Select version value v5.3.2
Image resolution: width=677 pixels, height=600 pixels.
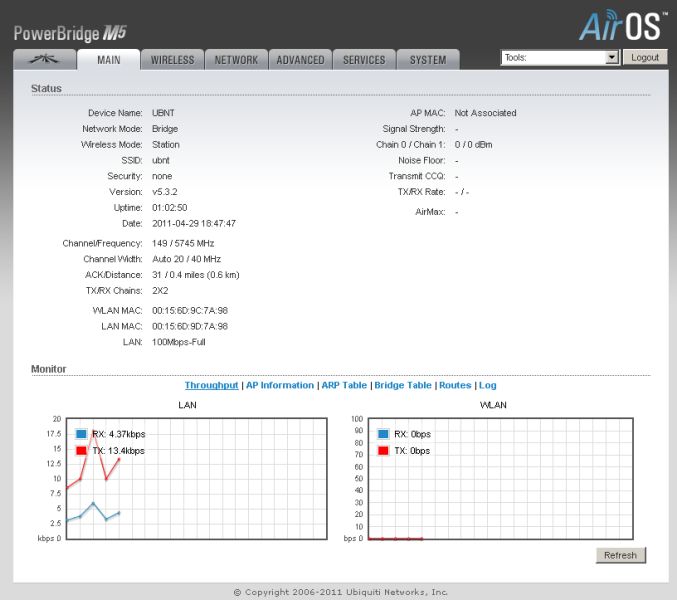pos(165,192)
